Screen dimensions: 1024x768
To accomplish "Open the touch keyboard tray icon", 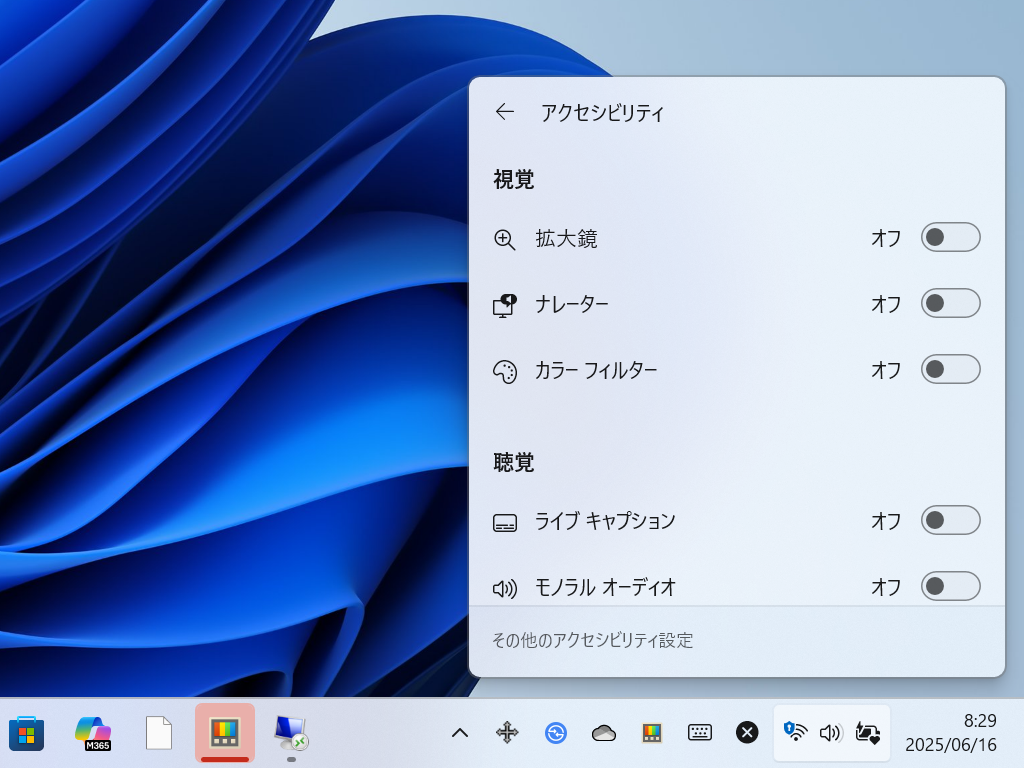I will (x=699, y=733).
